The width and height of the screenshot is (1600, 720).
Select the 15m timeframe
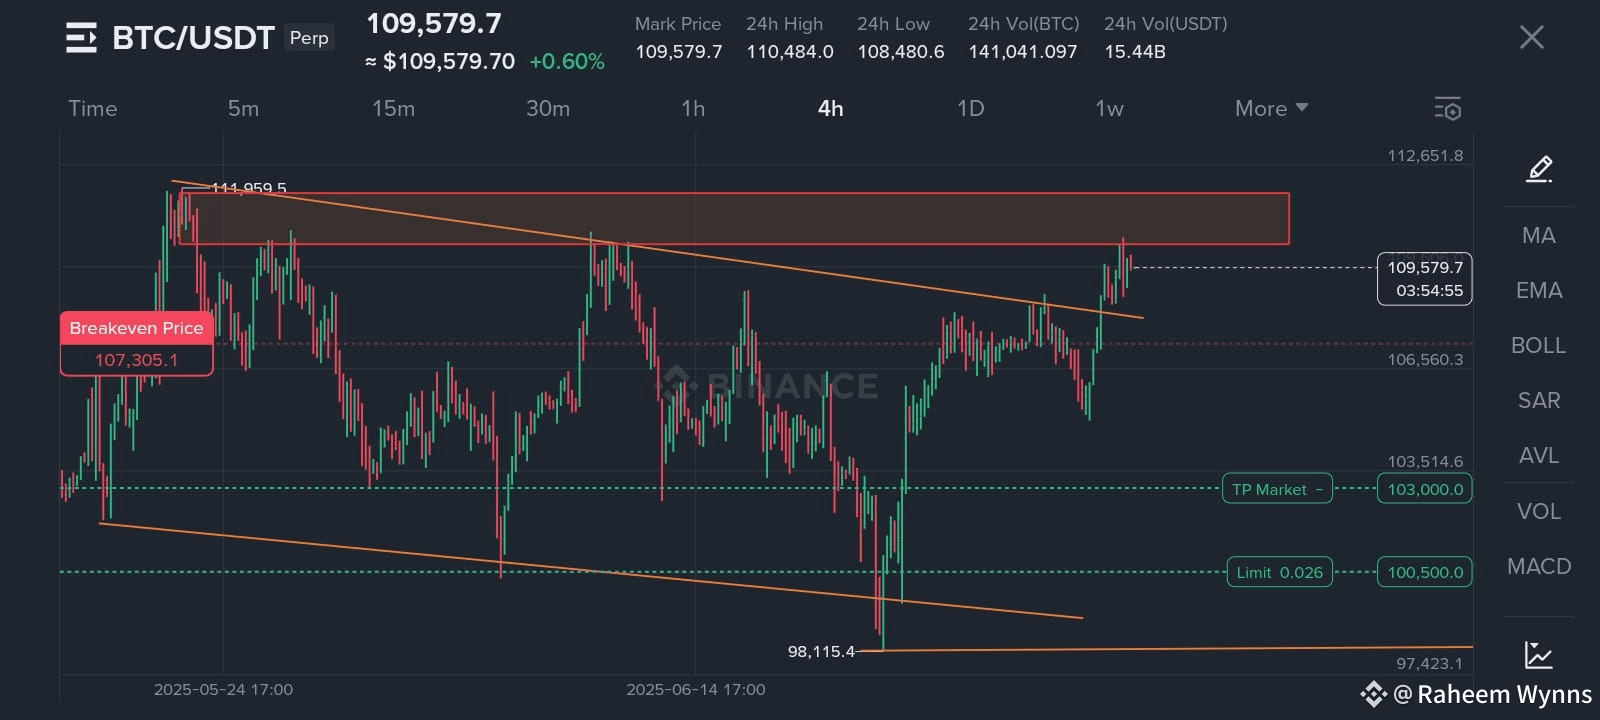pos(393,108)
